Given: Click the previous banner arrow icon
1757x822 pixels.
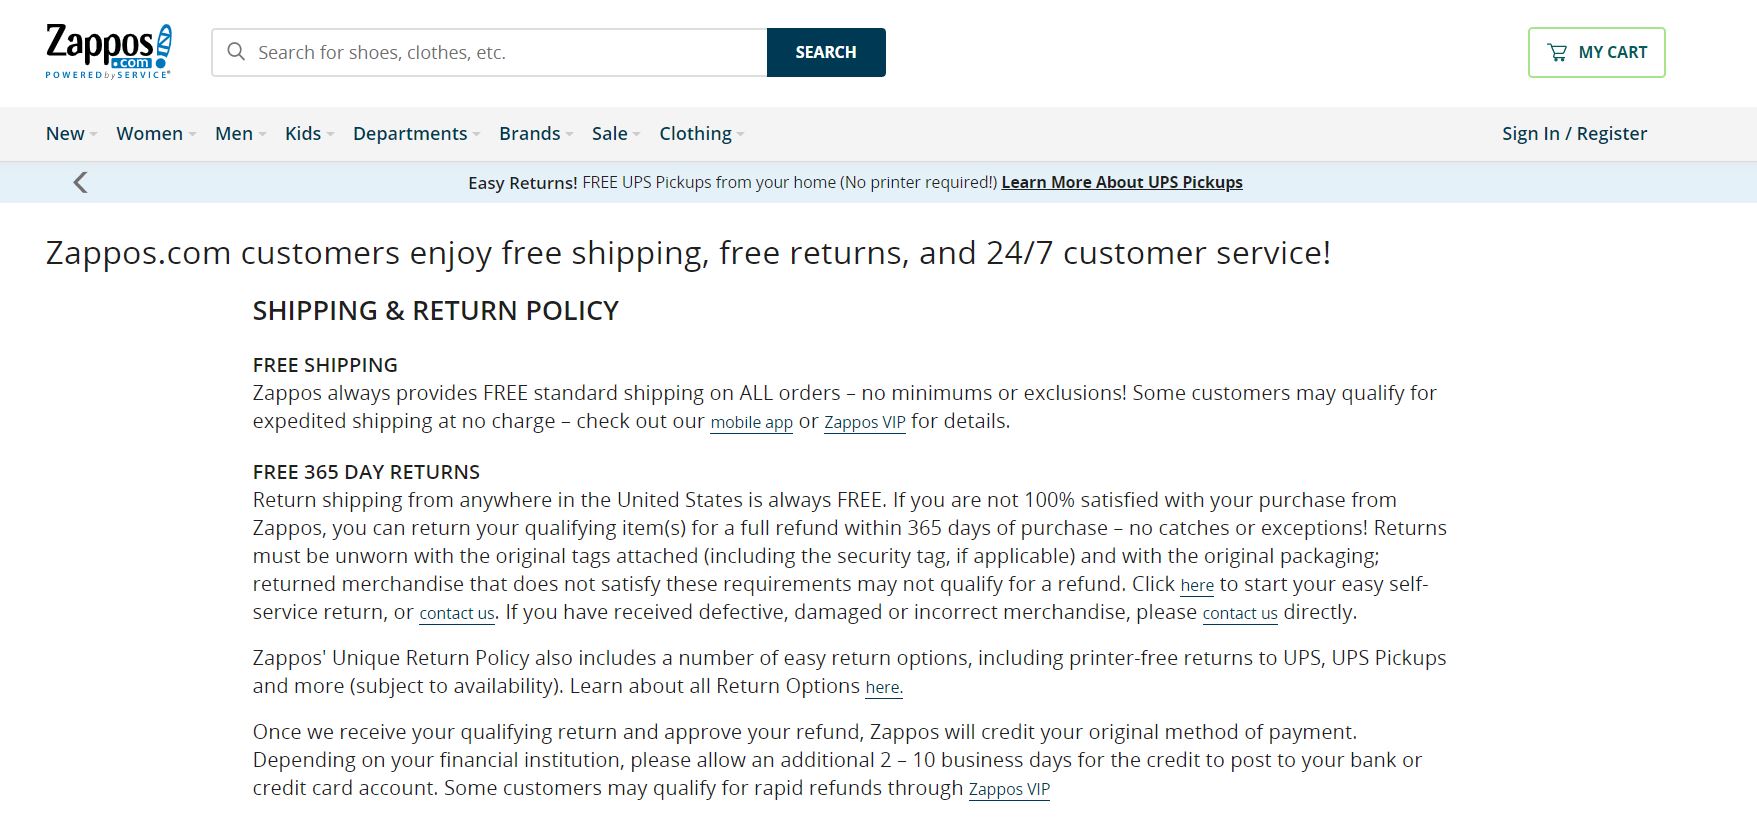Looking at the screenshot, I should coord(81,182).
